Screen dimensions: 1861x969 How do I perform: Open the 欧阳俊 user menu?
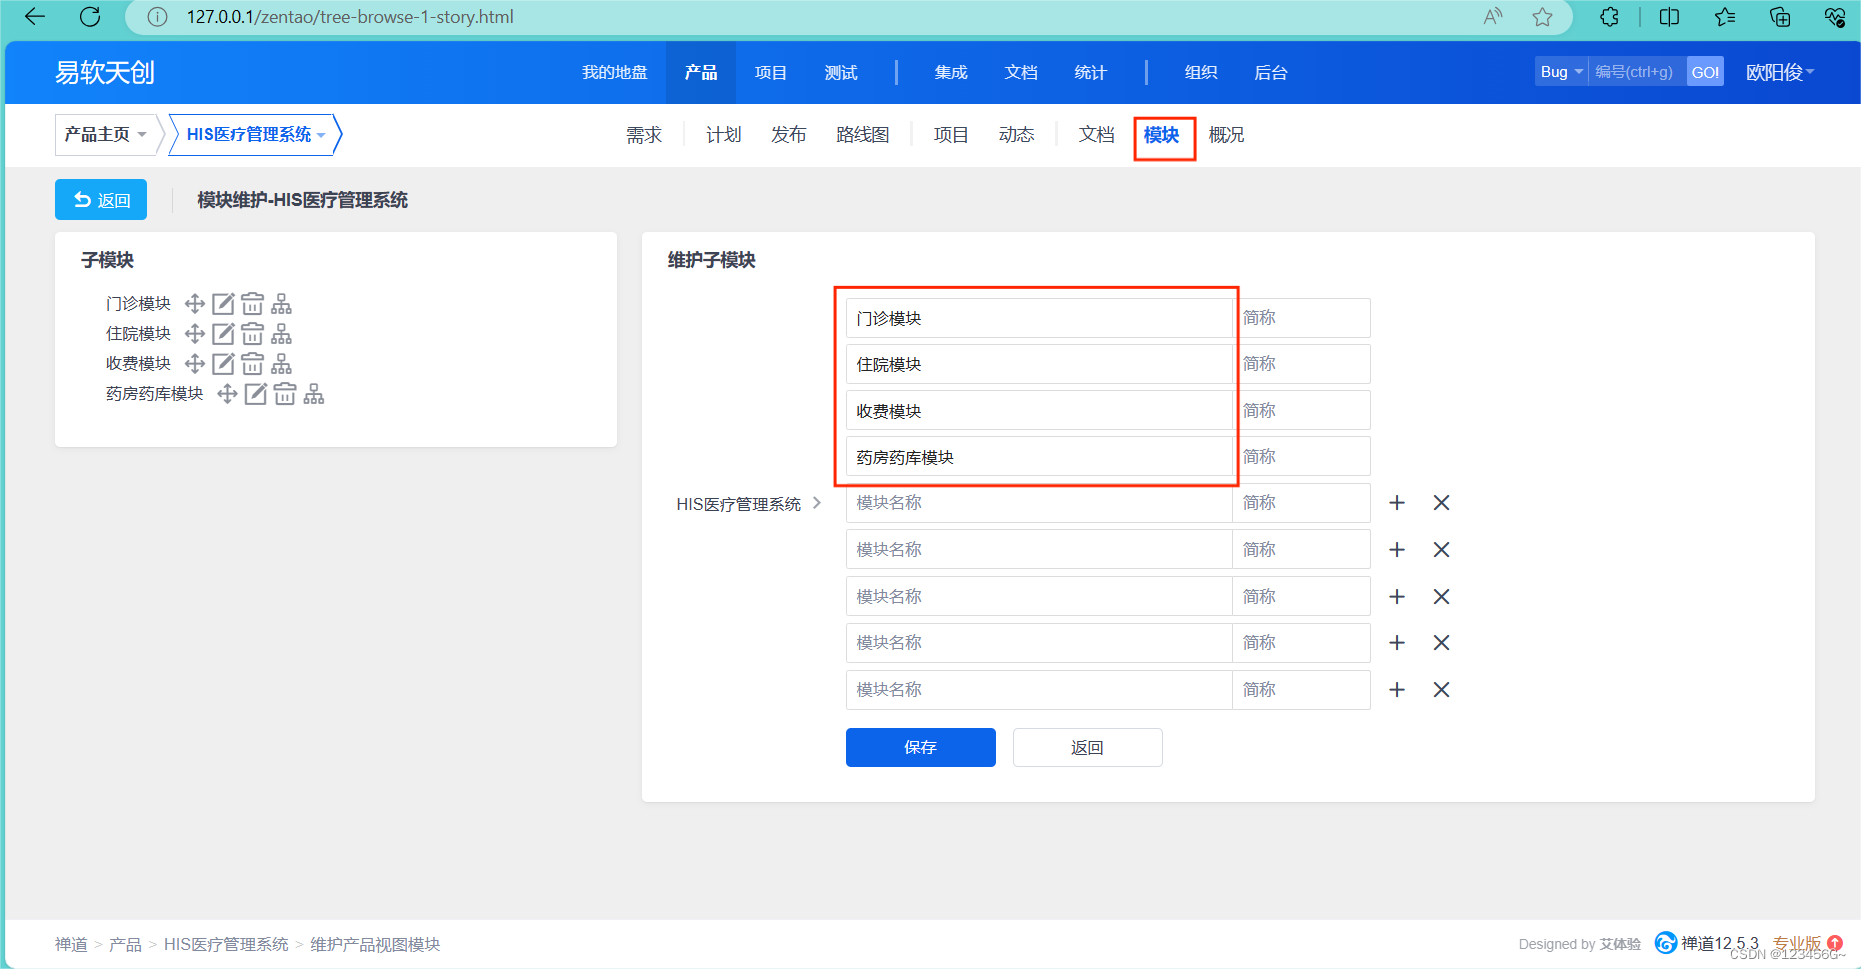1780,72
